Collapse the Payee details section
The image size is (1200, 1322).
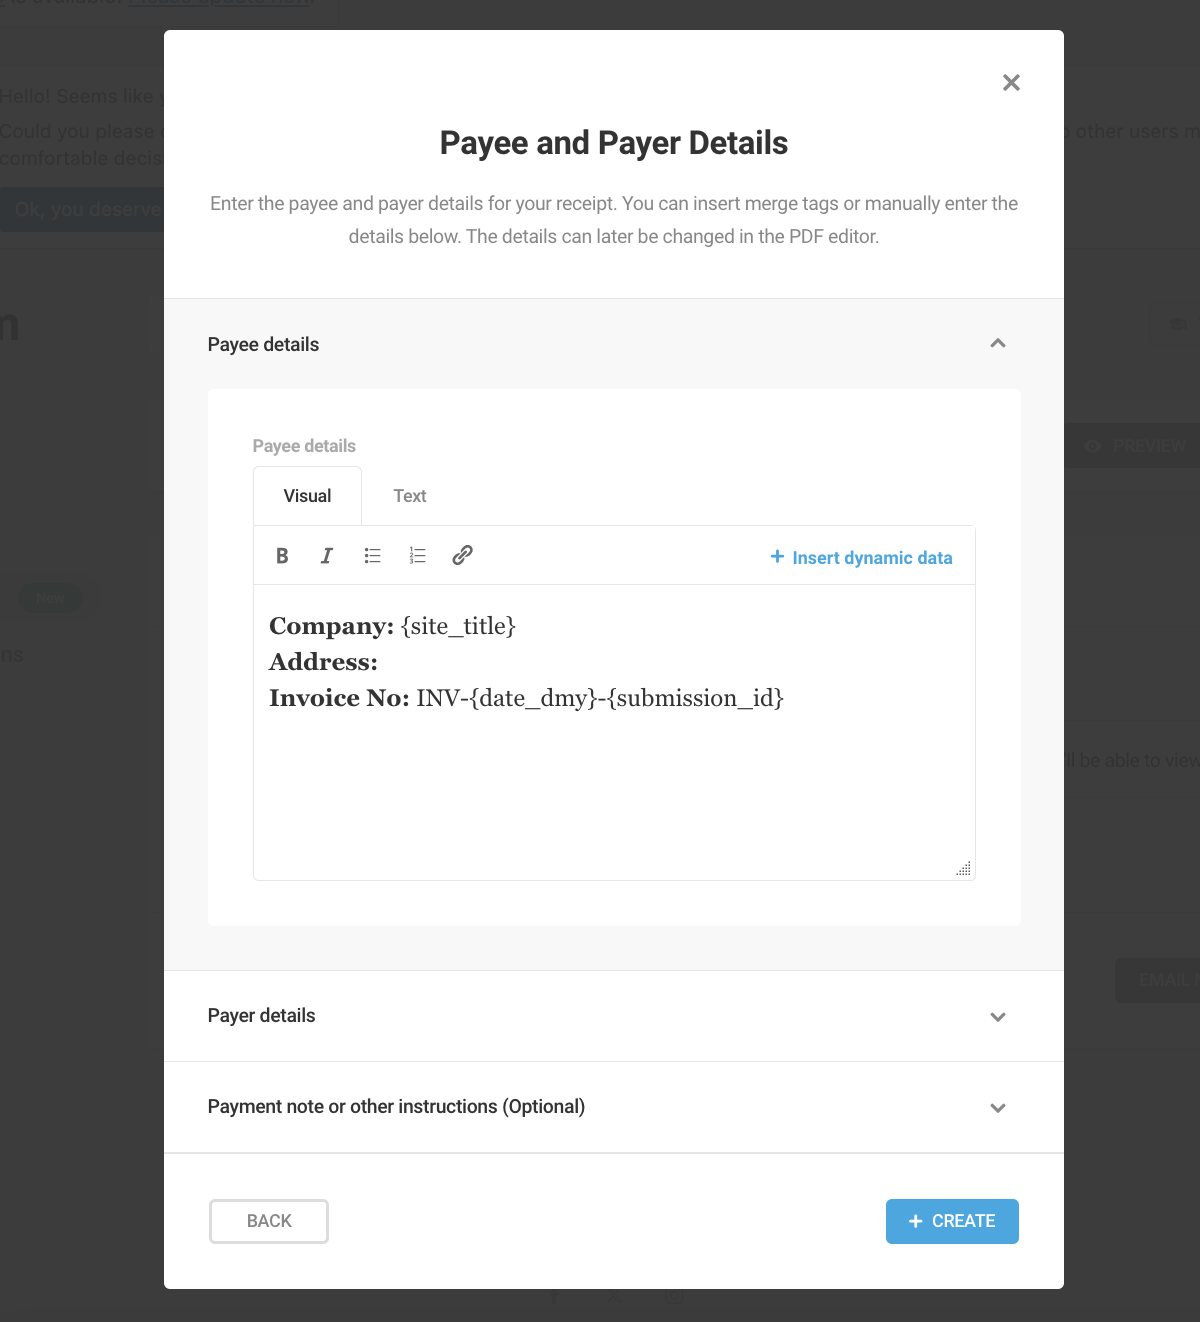pyautogui.click(x=997, y=343)
